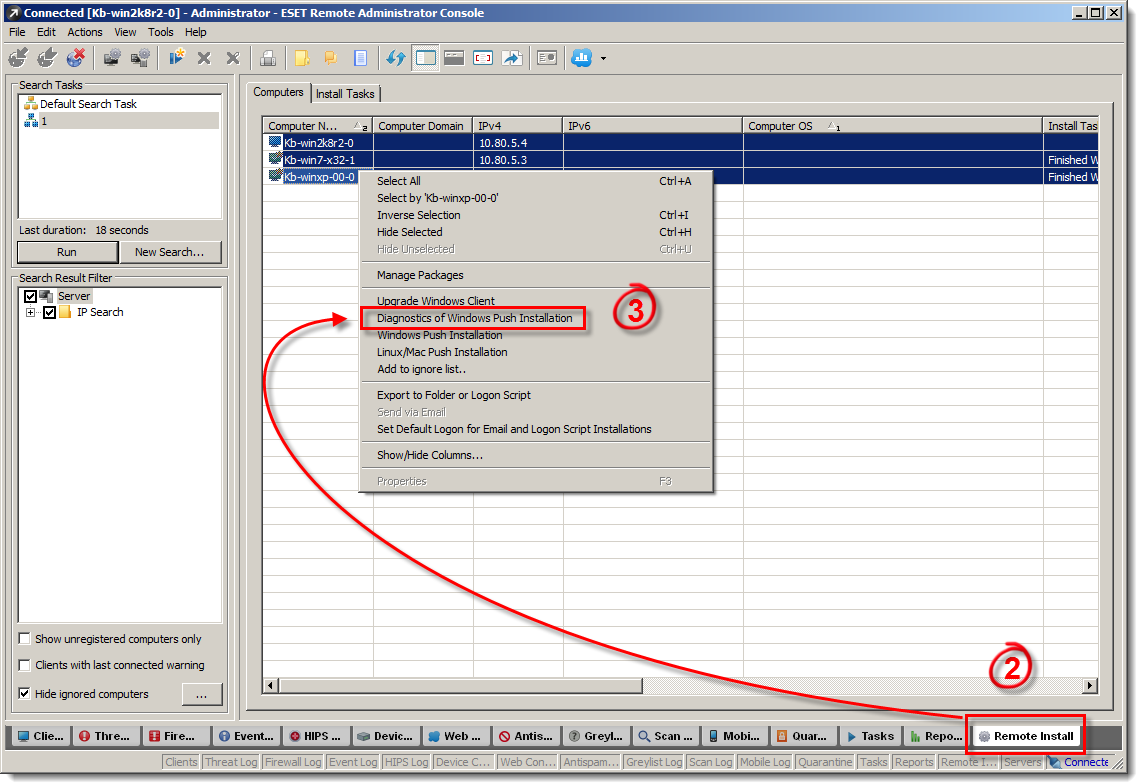The image size is (1137, 783).
Task: Open the Reports pane tab at bottom
Action: pos(935,736)
